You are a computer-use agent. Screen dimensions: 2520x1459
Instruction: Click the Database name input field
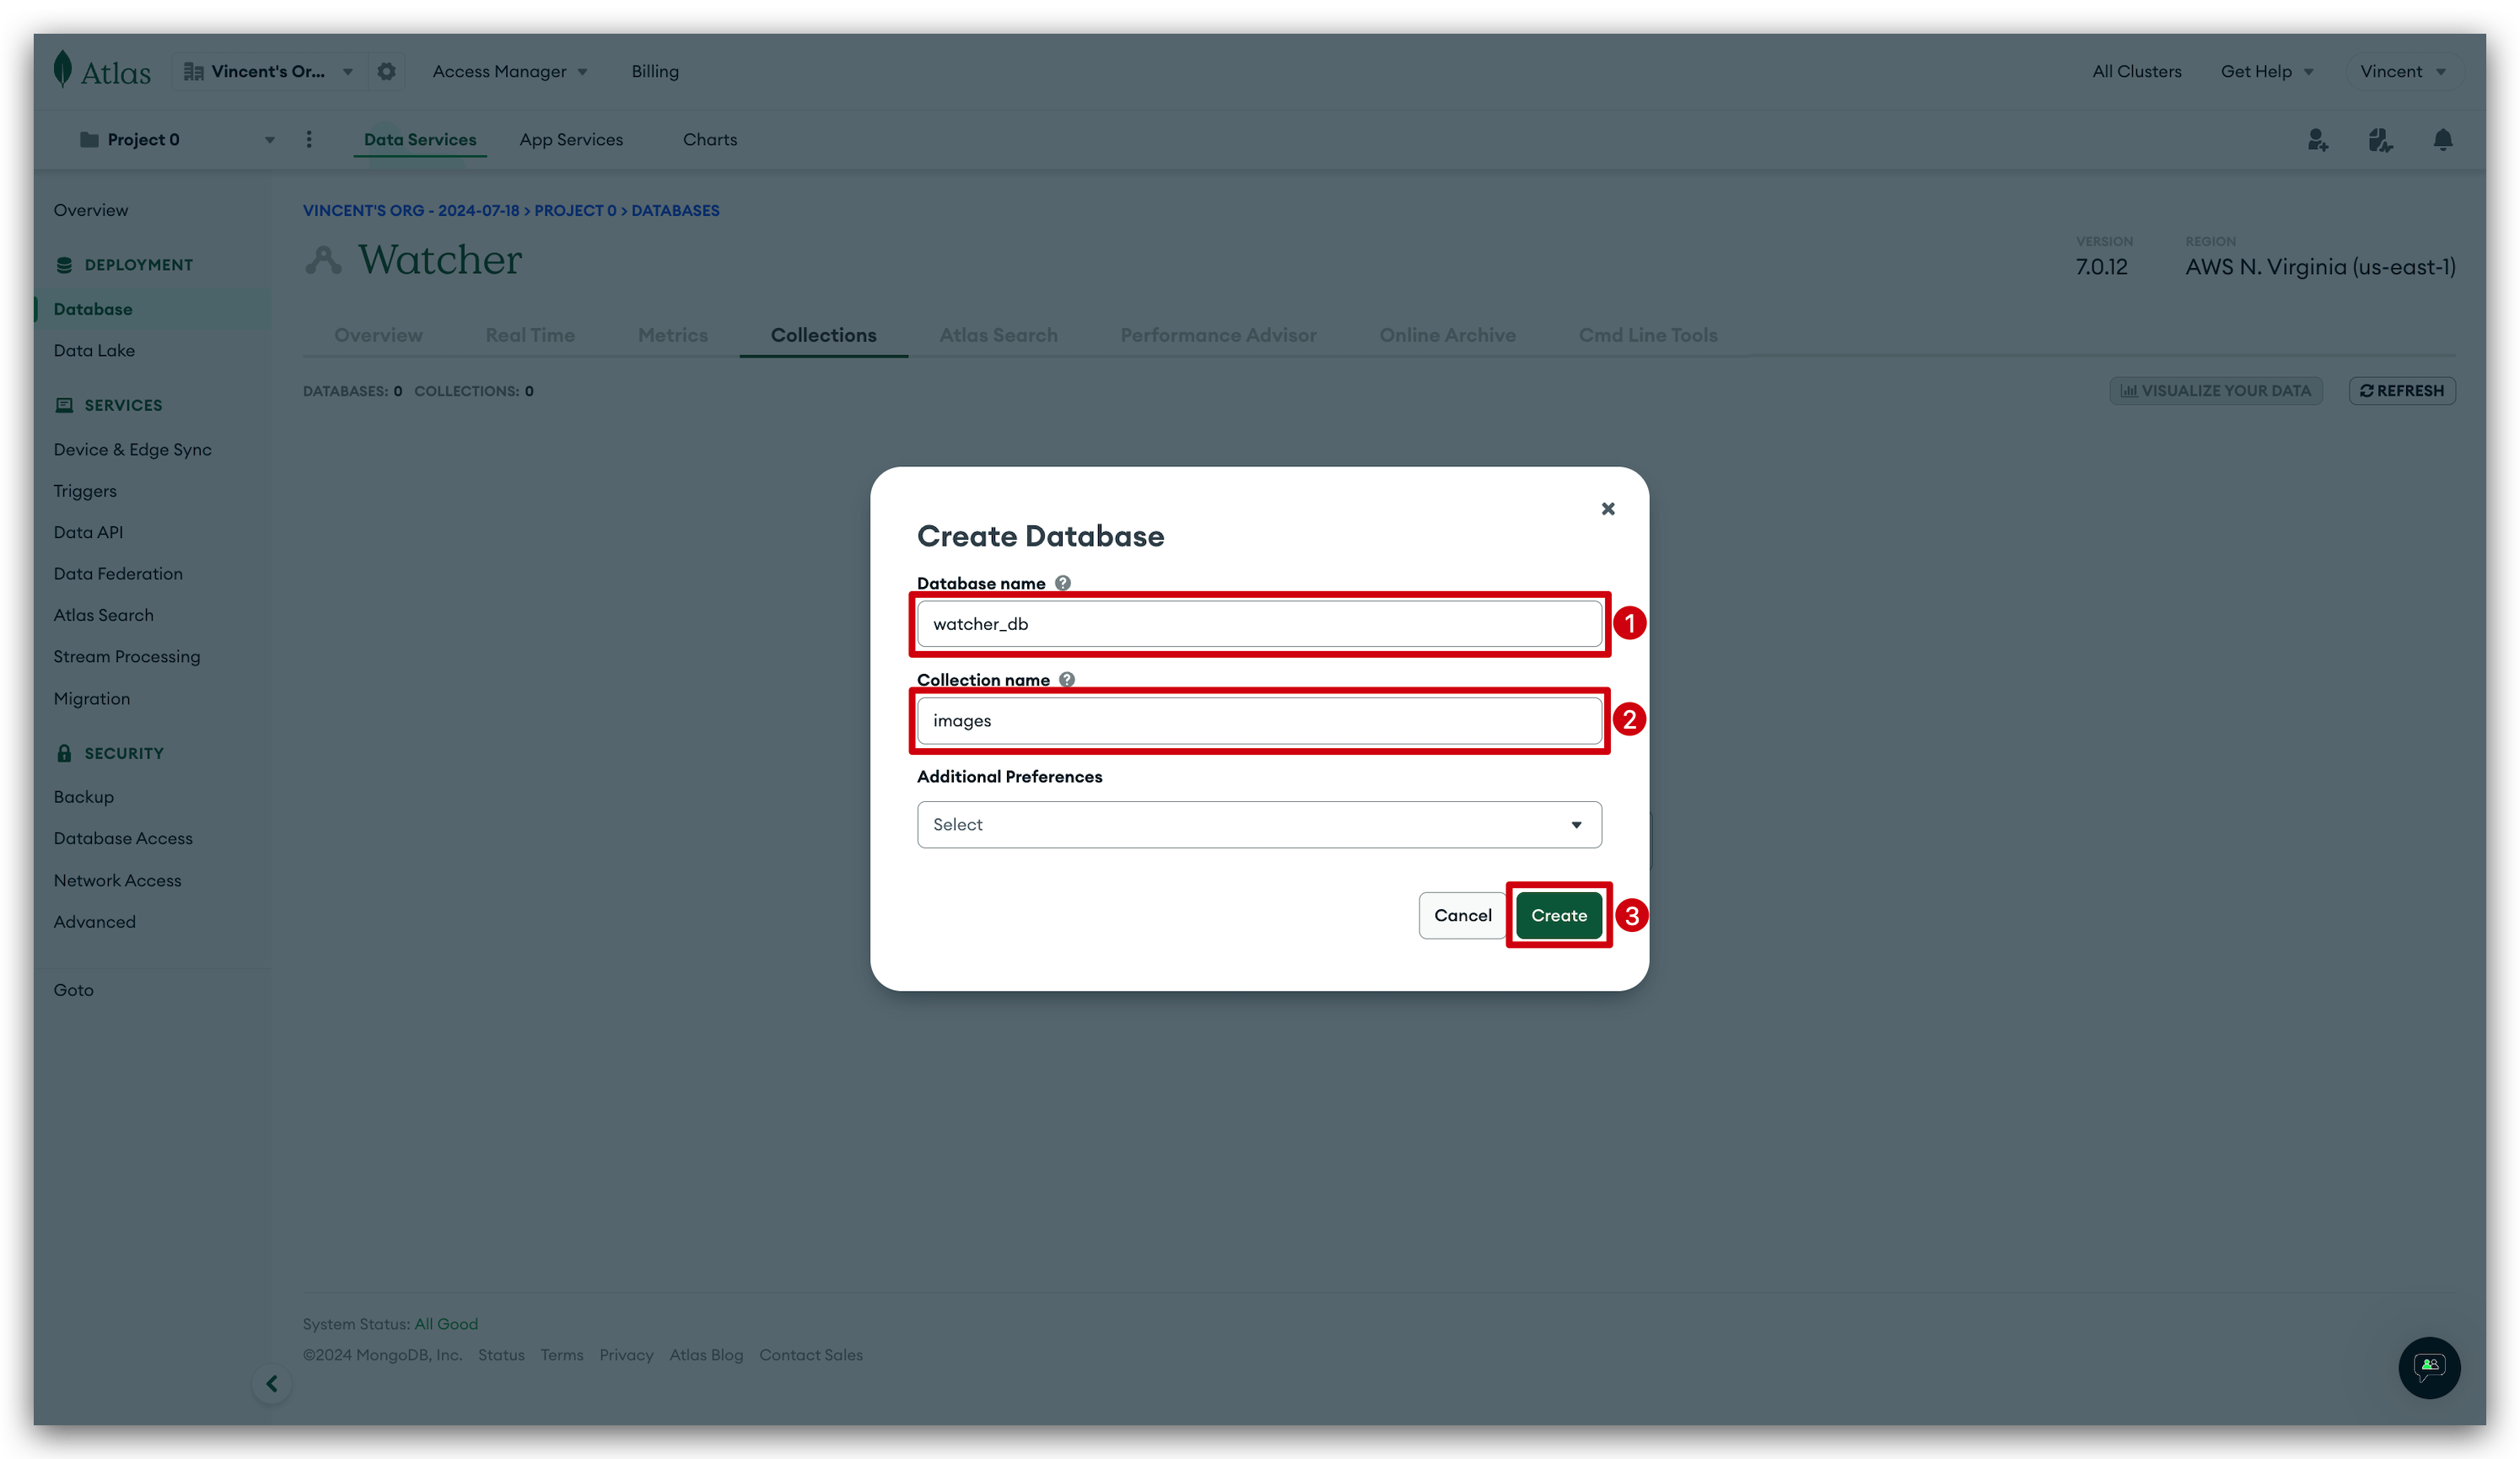click(x=1259, y=623)
